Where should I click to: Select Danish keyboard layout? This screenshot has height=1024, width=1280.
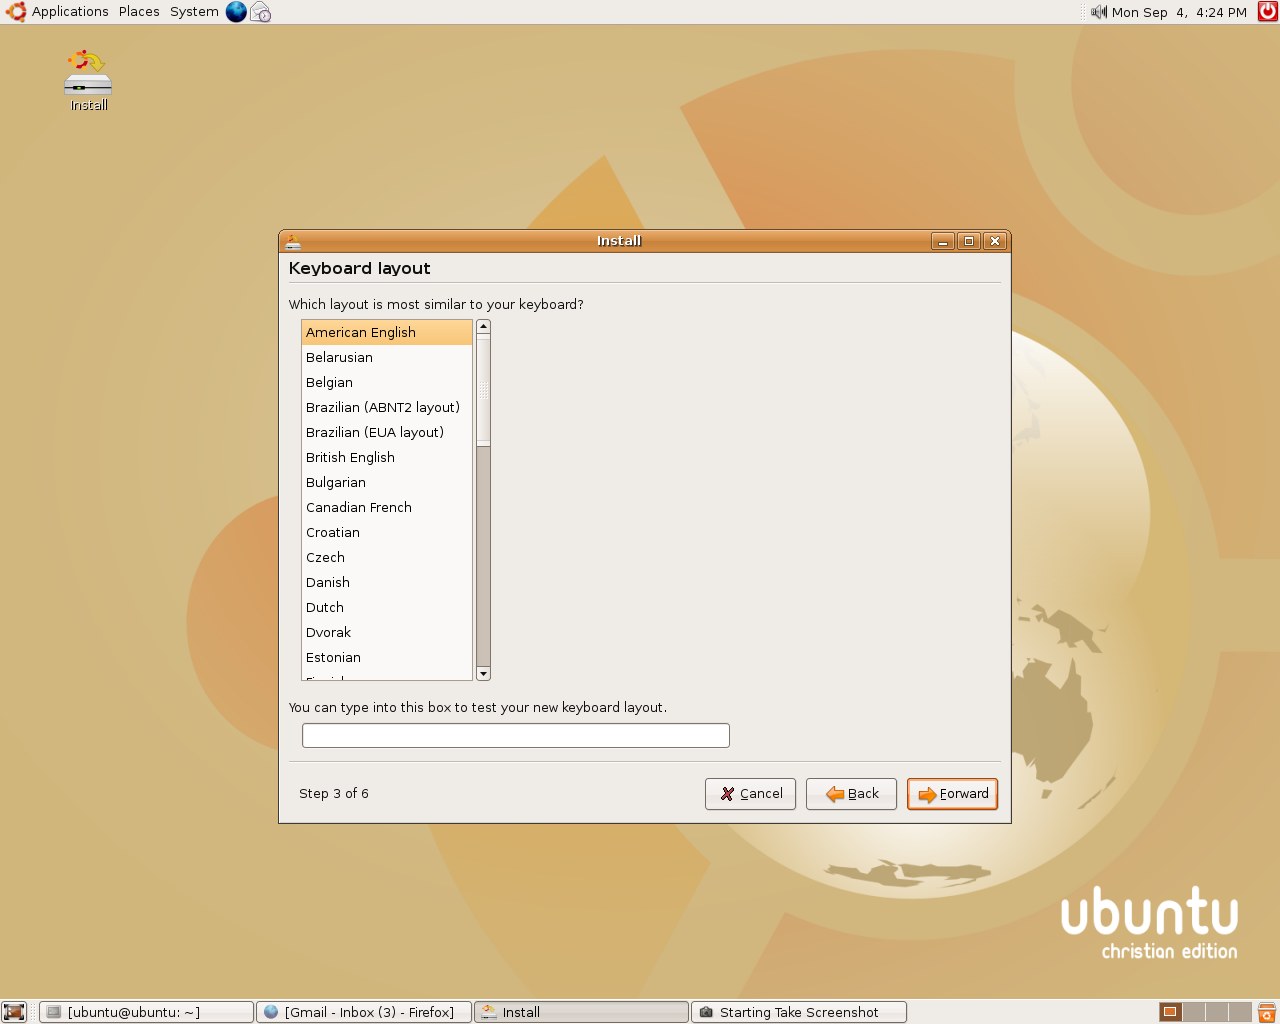(x=387, y=582)
